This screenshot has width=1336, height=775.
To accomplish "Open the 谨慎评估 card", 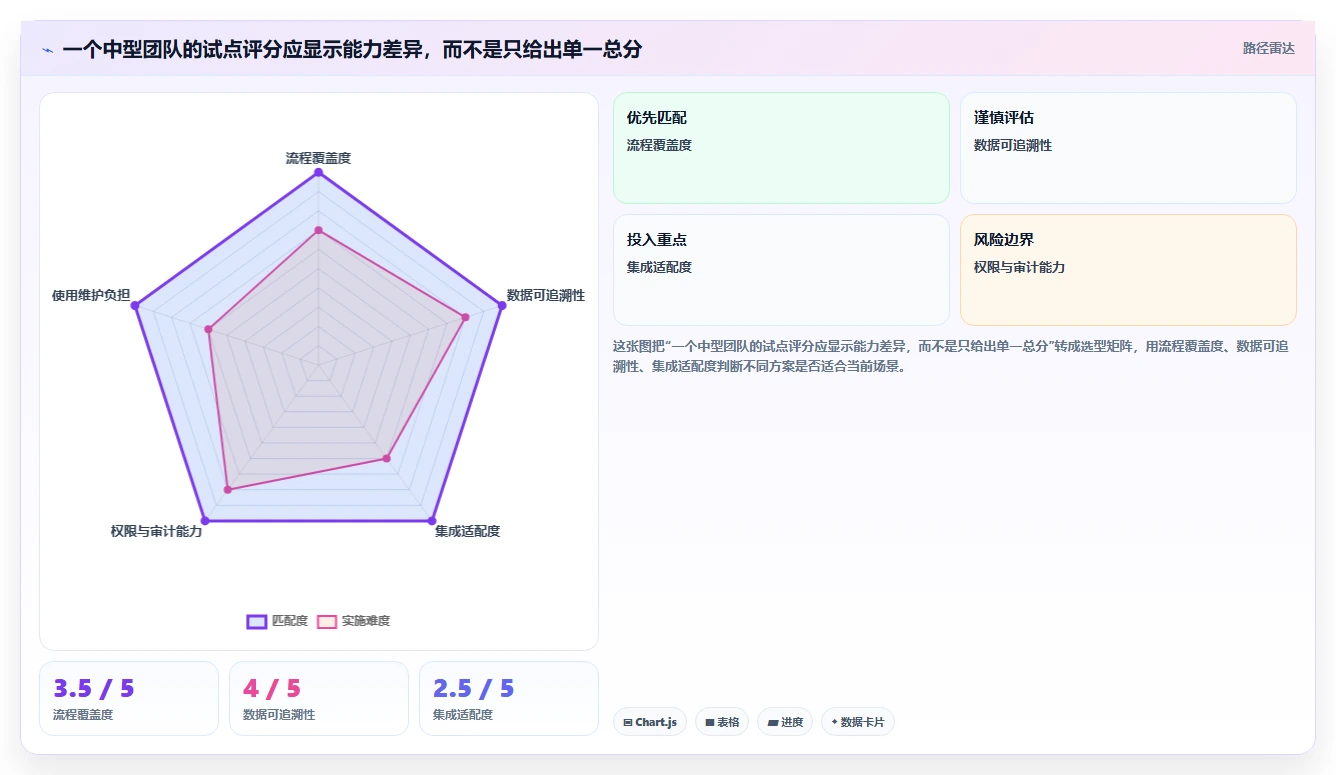I will [x=1128, y=148].
